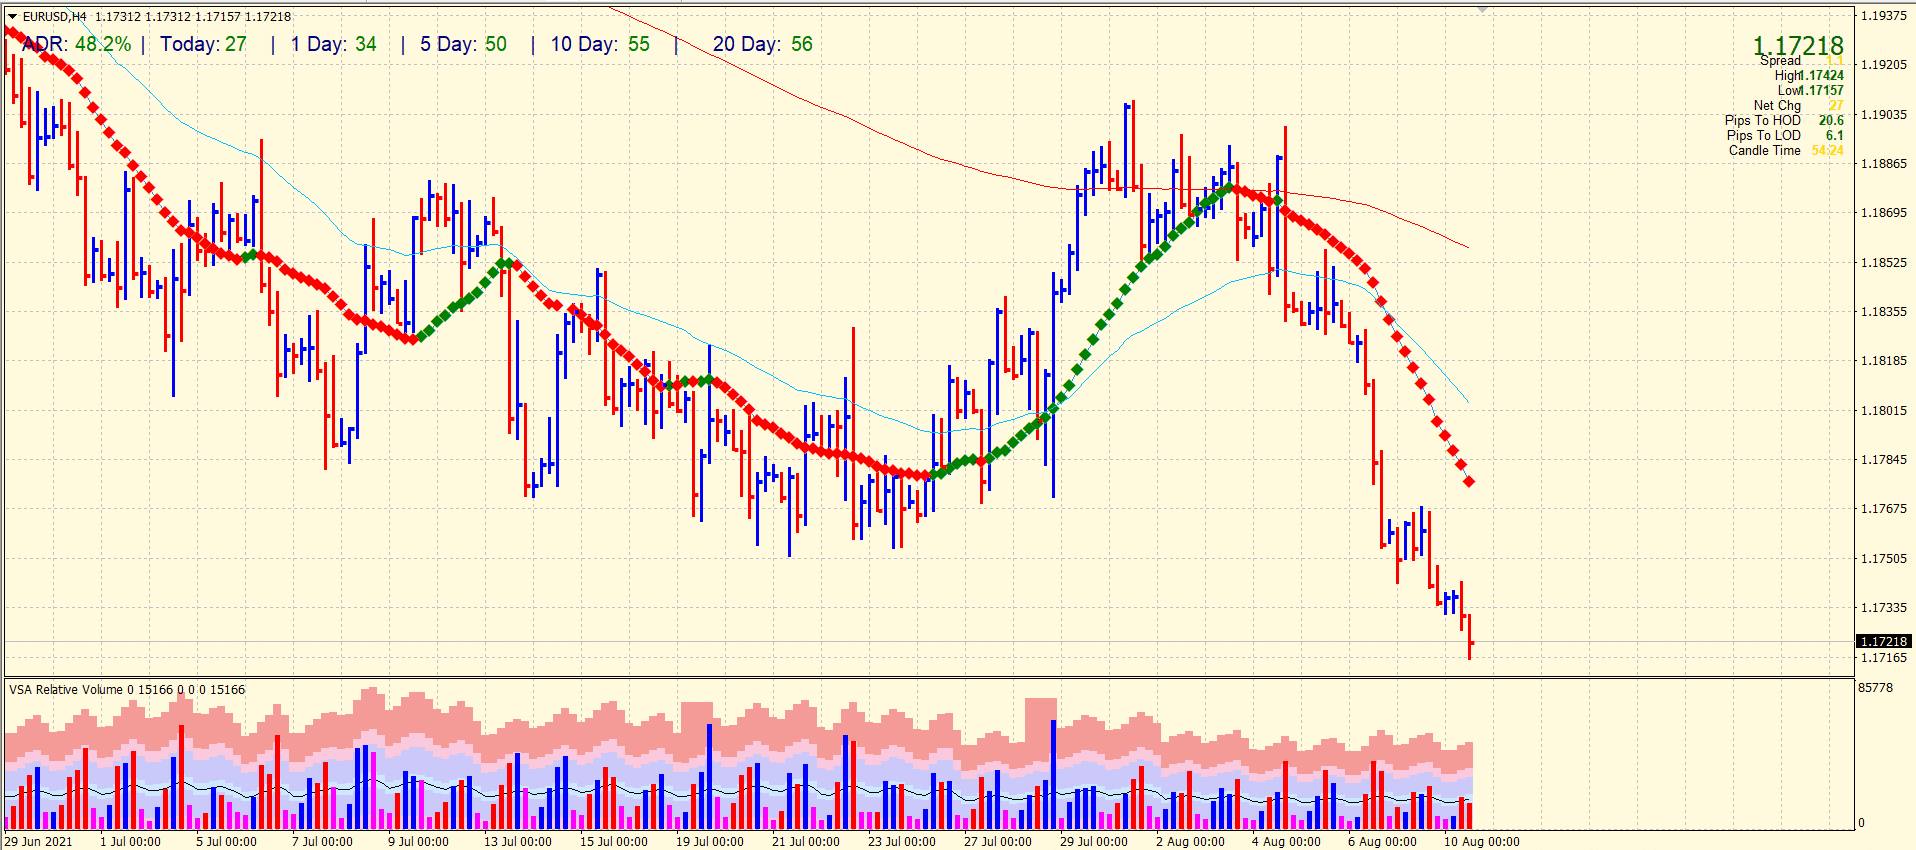Click the Net Chg value in info panel
Image resolution: width=1916 pixels, height=850 pixels.
(x=1835, y=105)
